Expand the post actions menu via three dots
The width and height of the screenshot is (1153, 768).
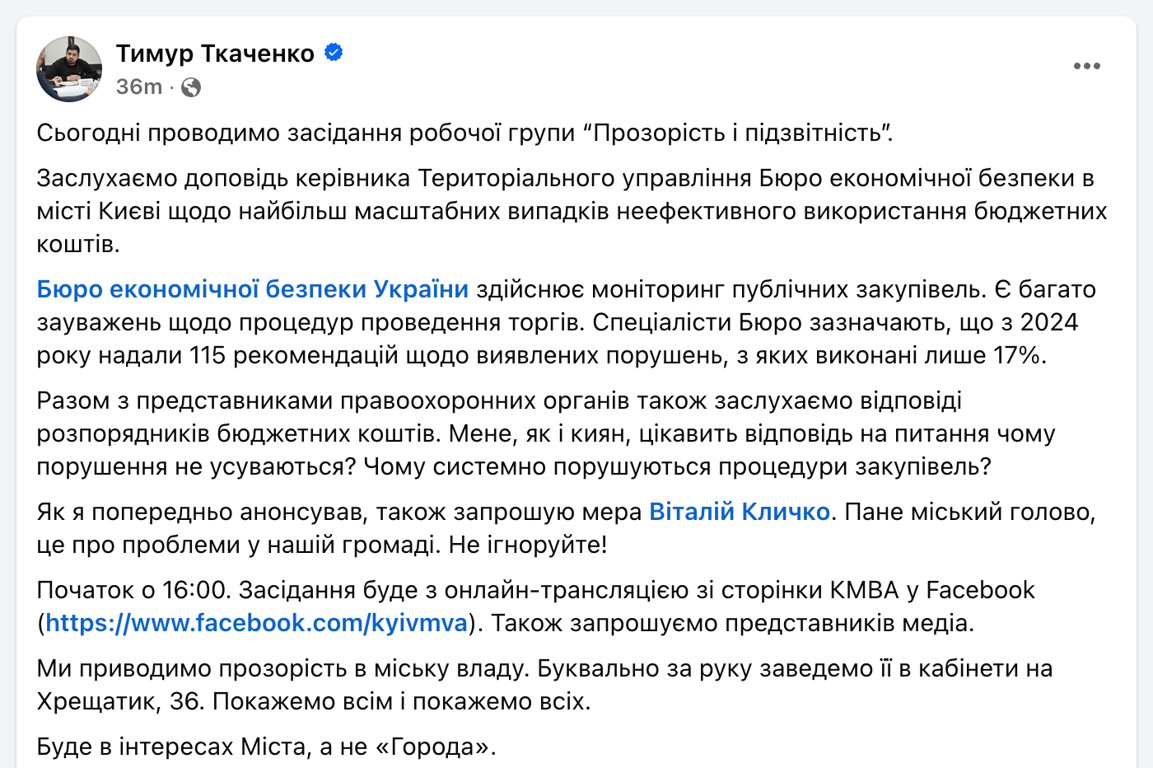(x=1086, y=66)
